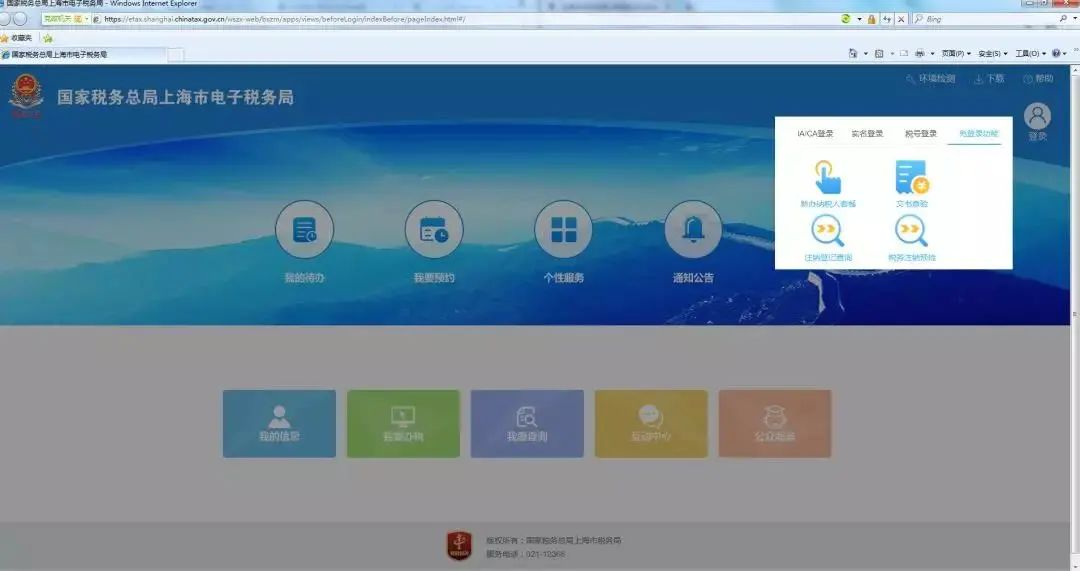
Task: Click the 文书查验 document icon
Action: click(912, 177)
